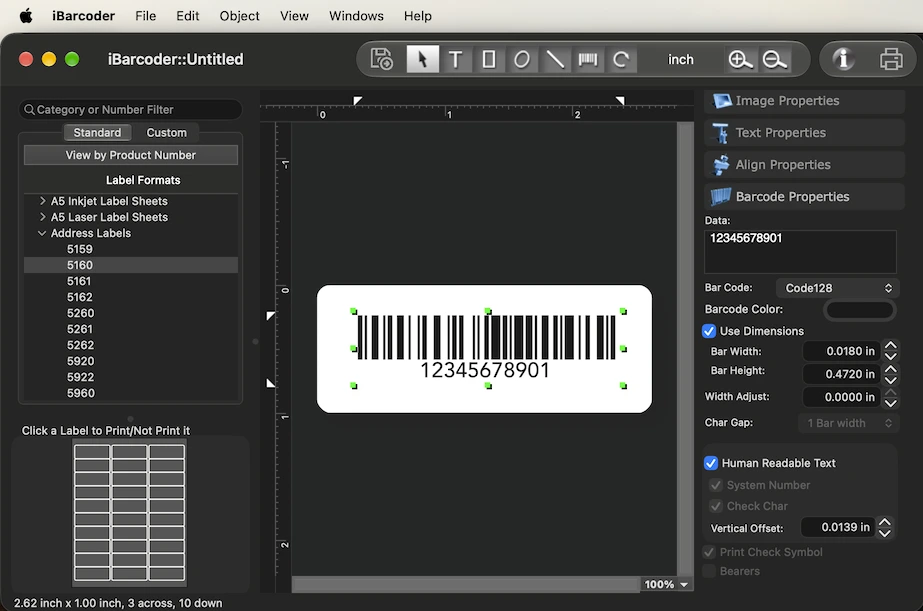Click the zoom in magnifier

tap(740, 59)
